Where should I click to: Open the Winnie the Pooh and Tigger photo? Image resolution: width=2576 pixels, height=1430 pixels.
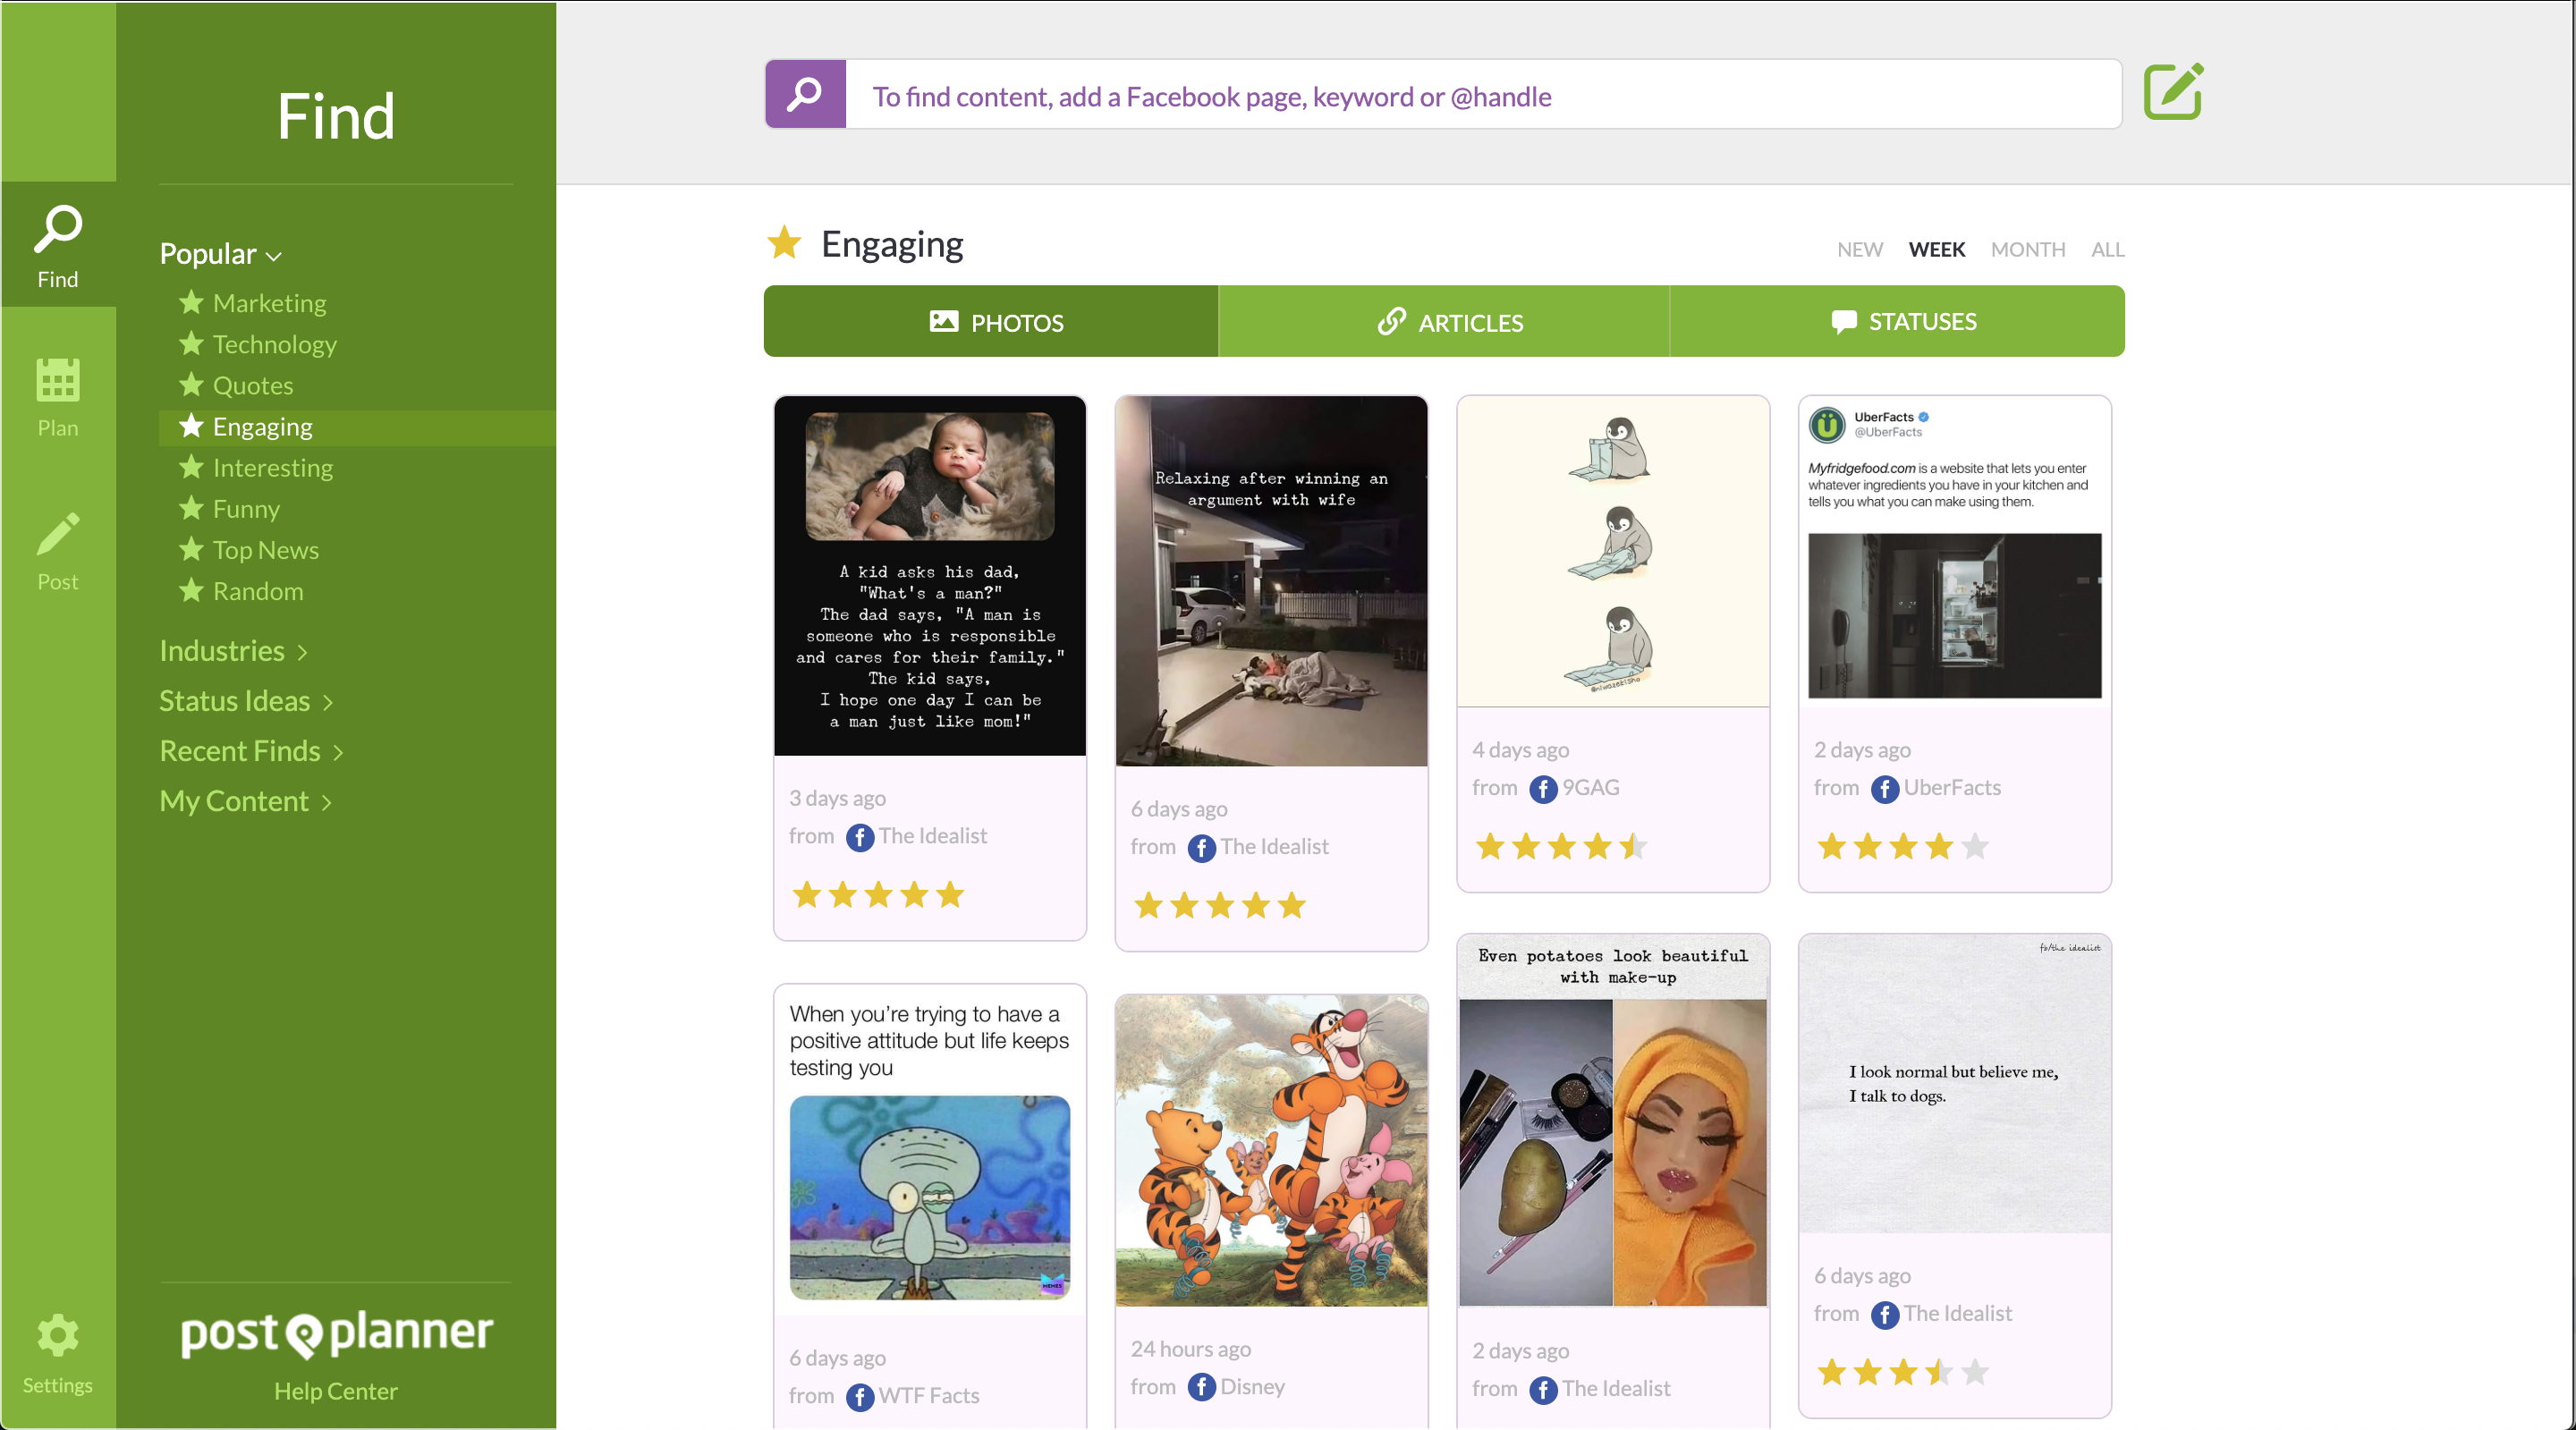(1271, 1151)
